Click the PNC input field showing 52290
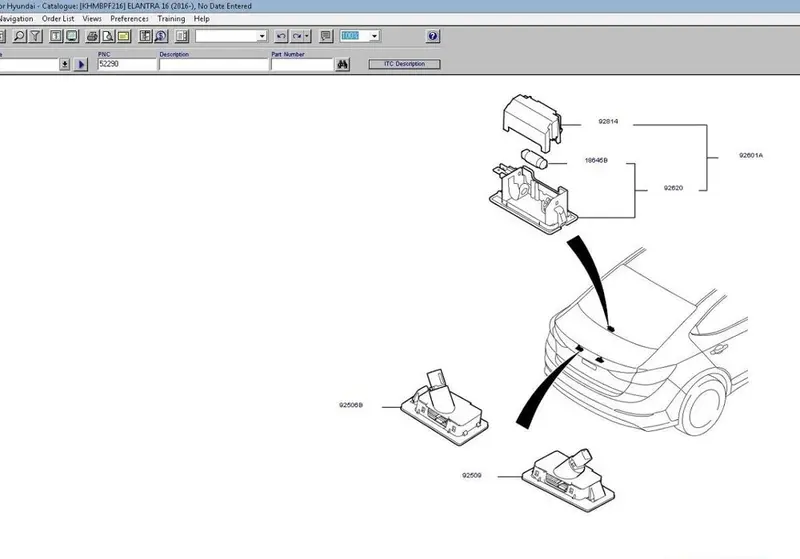This screenshot has width=800, height=559. pos(127,64)
